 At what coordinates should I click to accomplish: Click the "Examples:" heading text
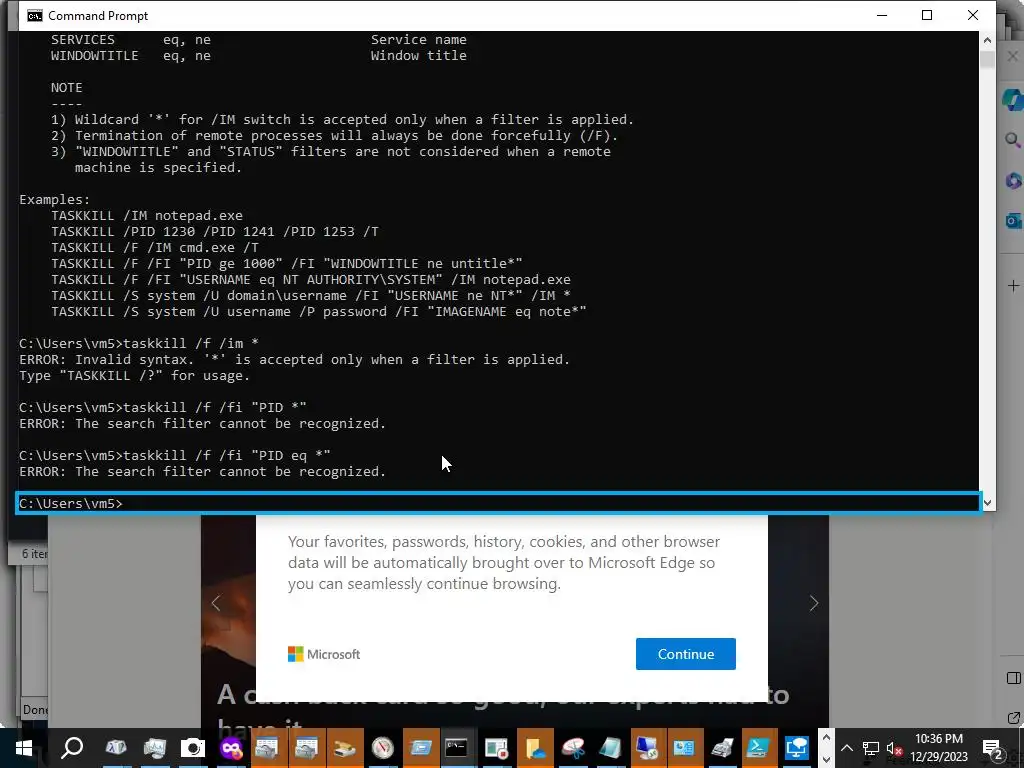[55, 200]
